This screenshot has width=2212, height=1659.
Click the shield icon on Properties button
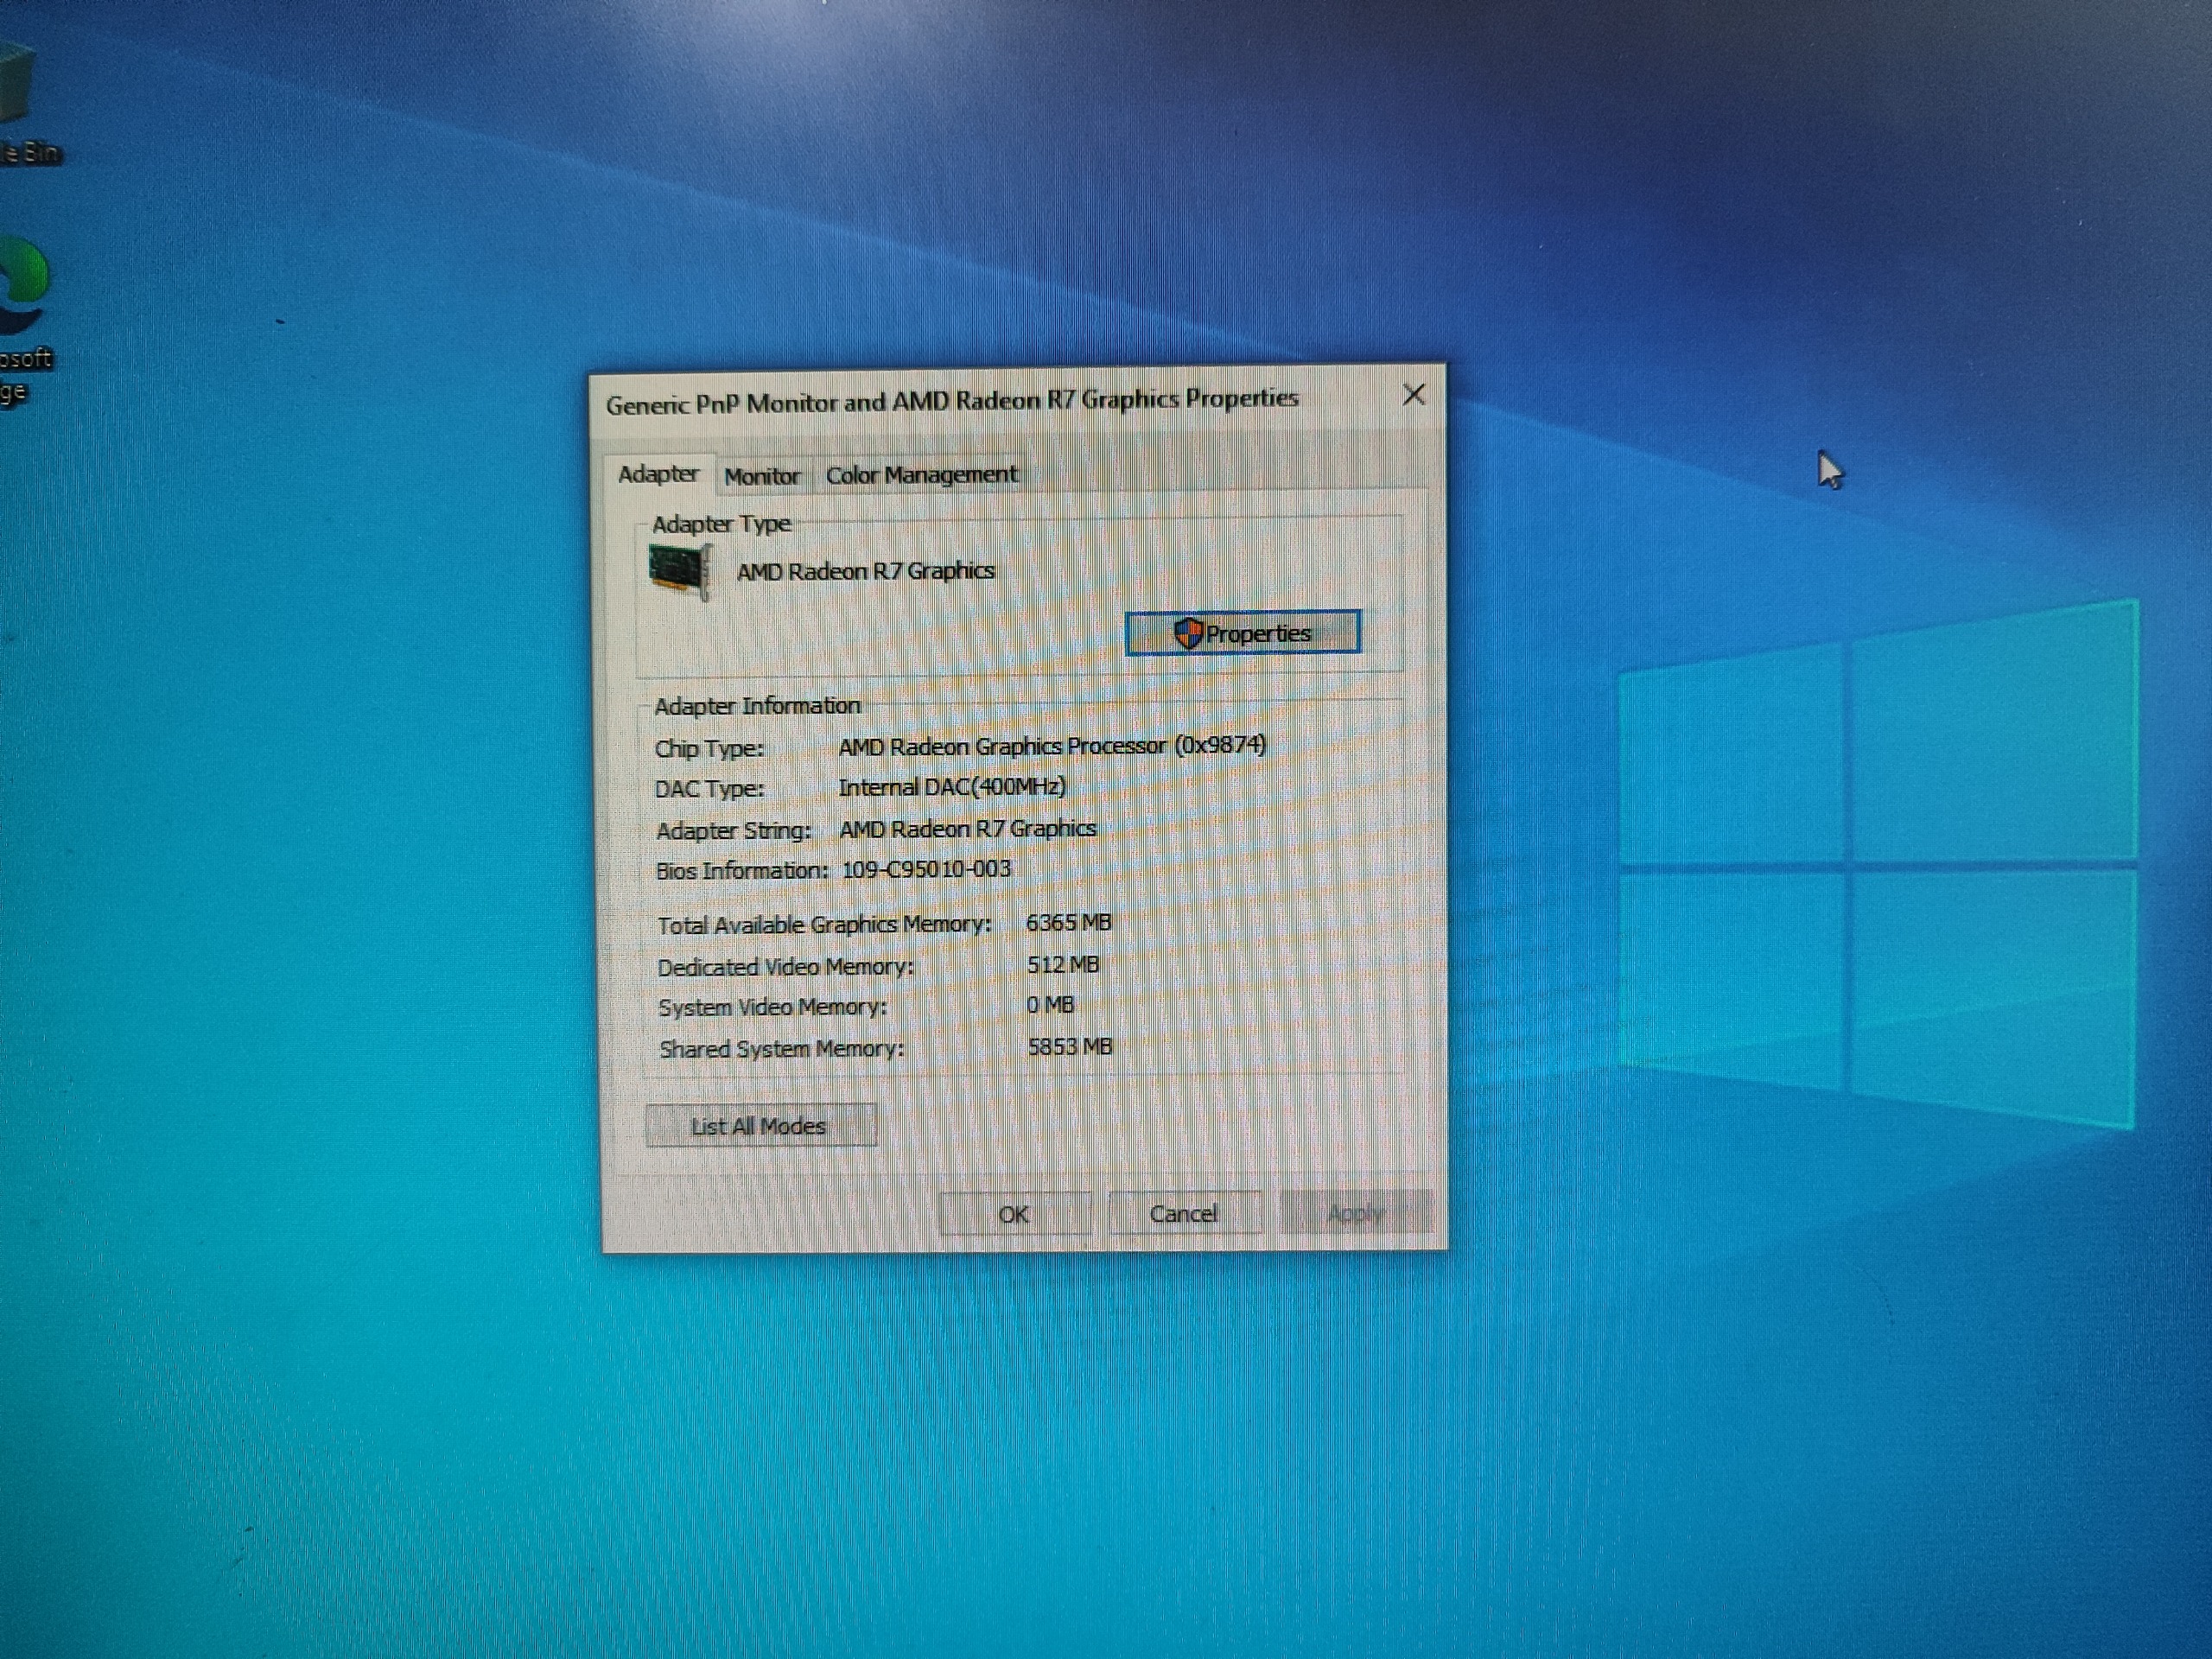pyautogui.click(x=1187, y=633)
